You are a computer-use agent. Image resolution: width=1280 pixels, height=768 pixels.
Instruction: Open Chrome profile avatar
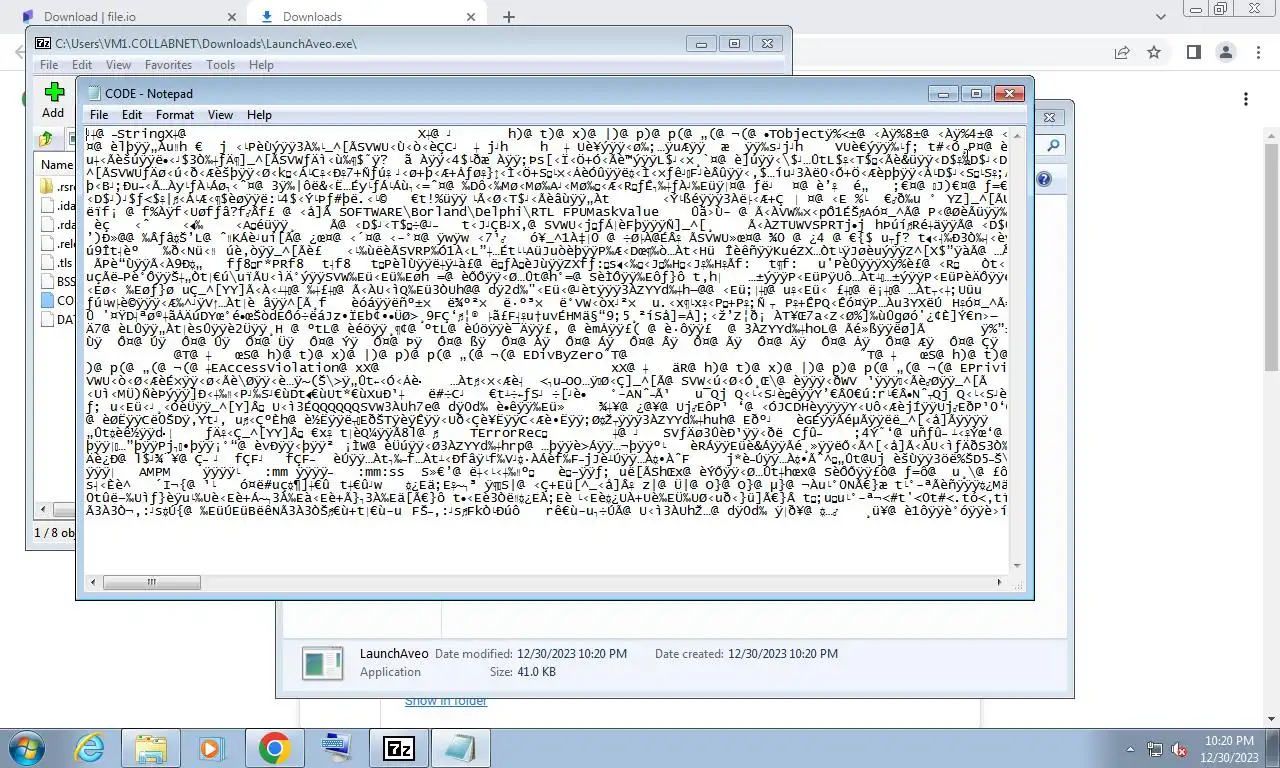[1225, 52]
